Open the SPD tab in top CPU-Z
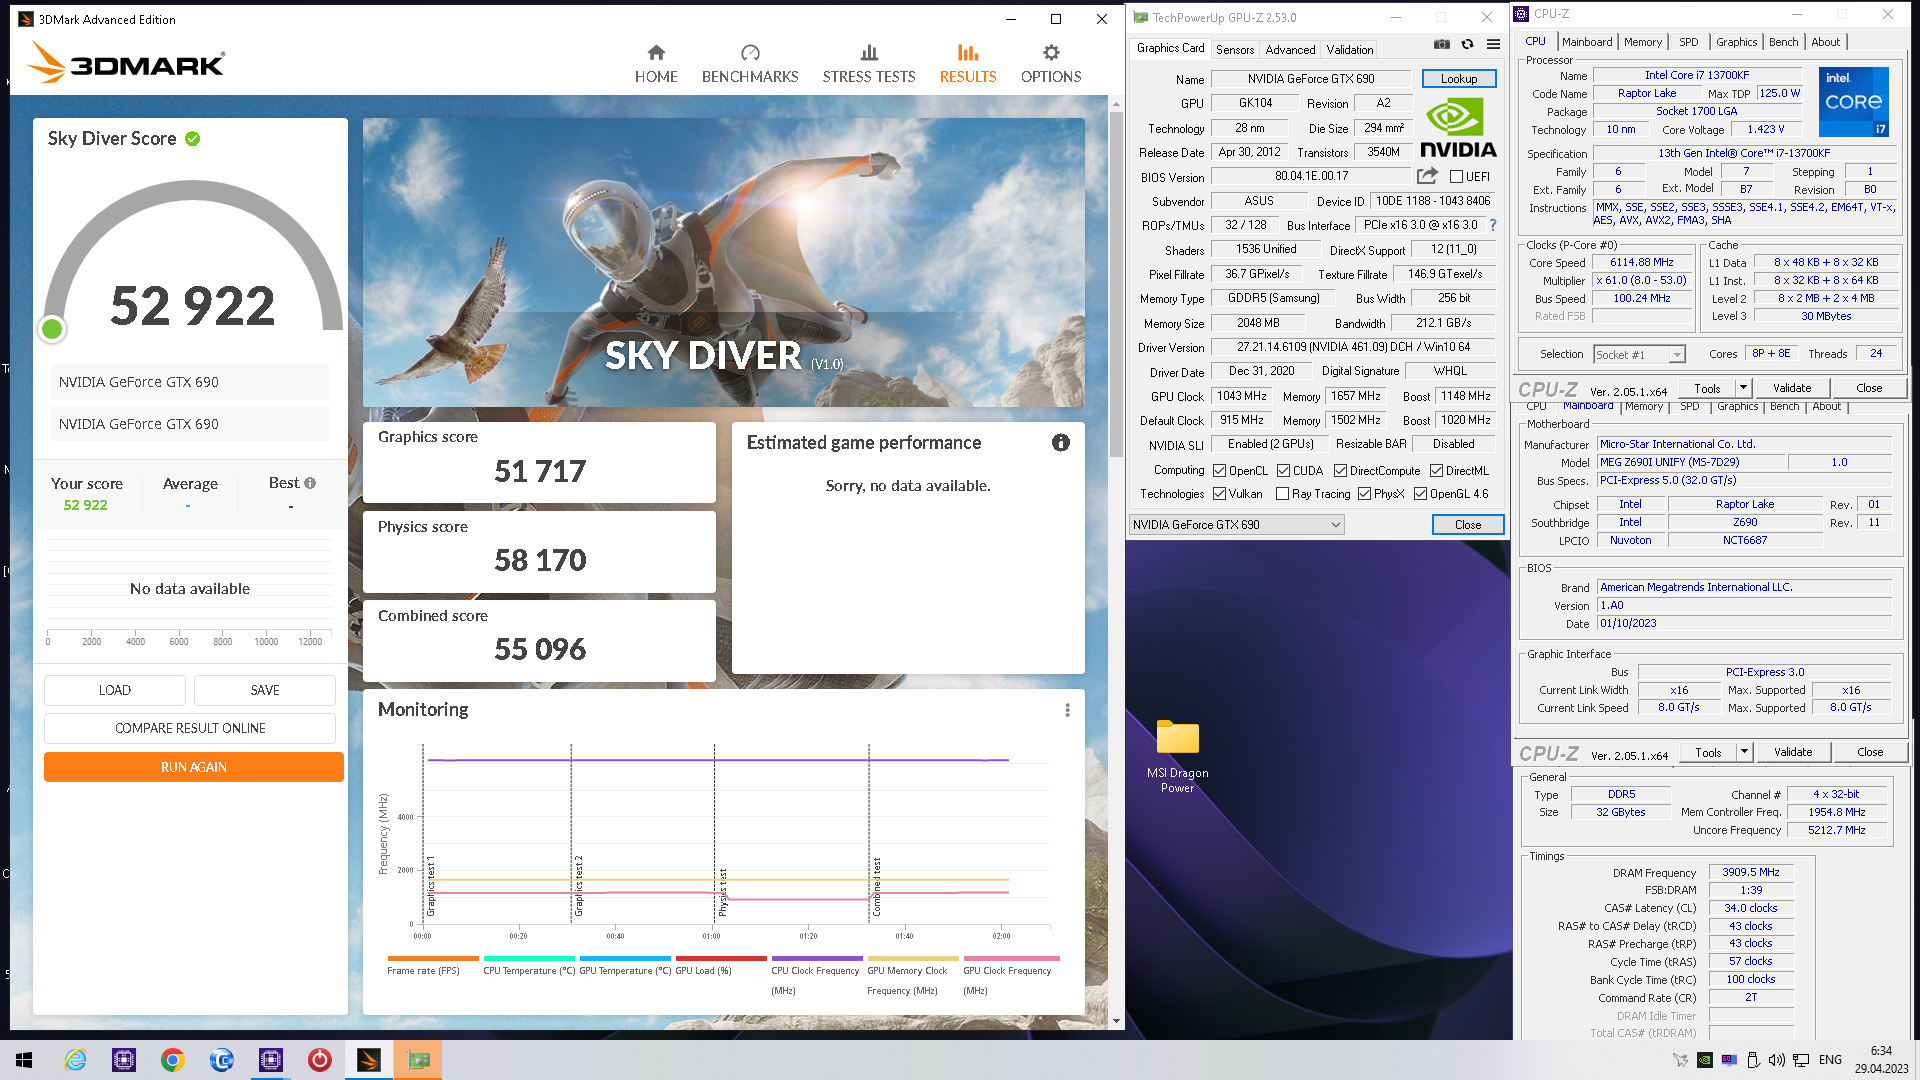The image size is (1920, 1080). (1689, 42)
